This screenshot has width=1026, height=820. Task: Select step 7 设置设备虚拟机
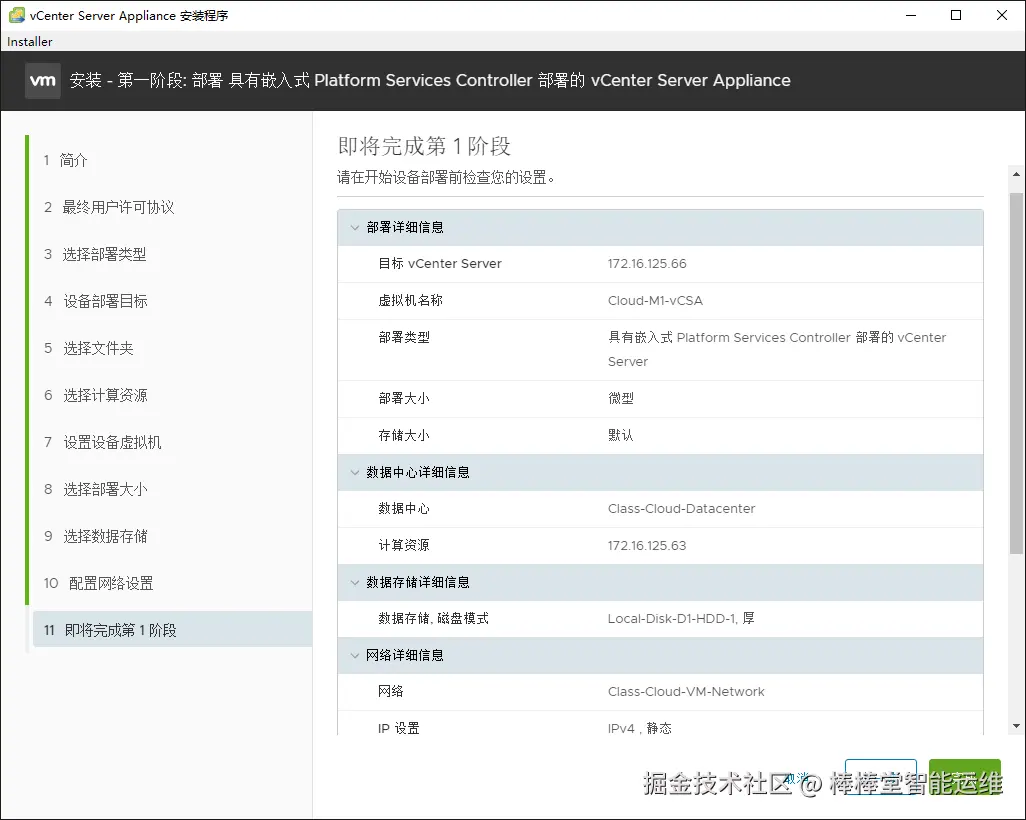[x=103, y=442]
